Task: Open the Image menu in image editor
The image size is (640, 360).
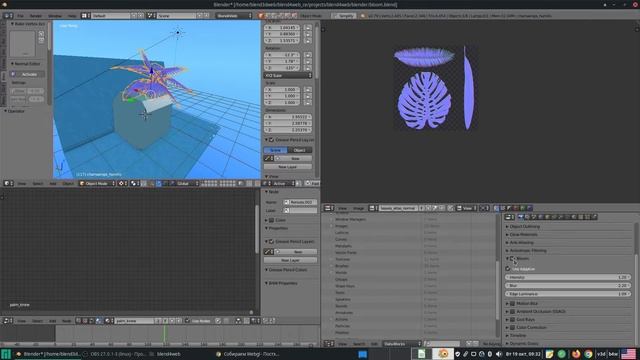Action: 358,208
